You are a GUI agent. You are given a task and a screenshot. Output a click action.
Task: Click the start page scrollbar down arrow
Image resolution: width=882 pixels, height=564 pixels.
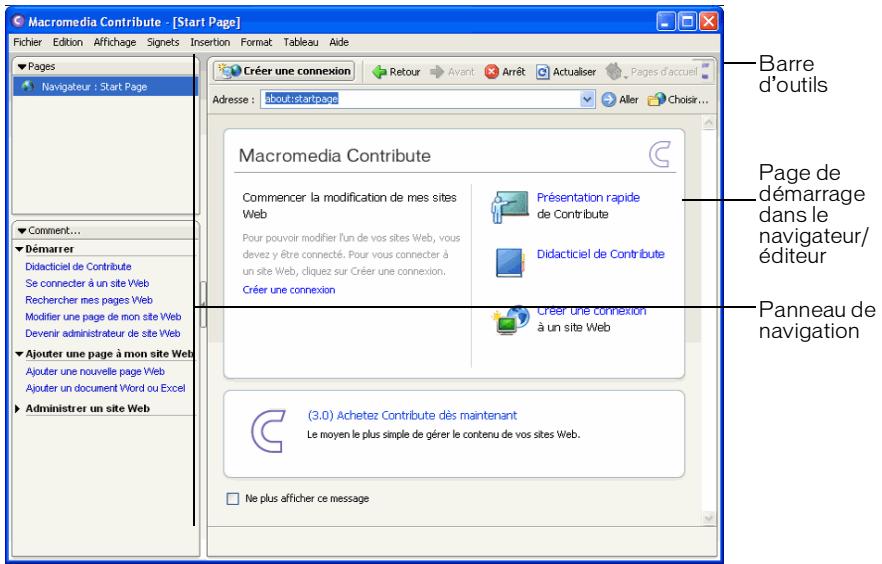click(709, 518)
